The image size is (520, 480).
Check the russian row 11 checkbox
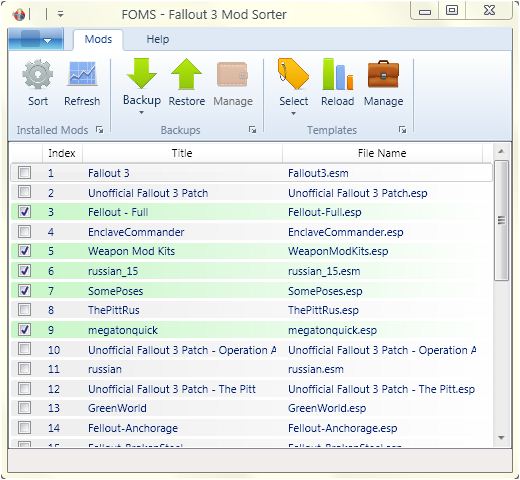pyautogui.click(x=24, y=369)
